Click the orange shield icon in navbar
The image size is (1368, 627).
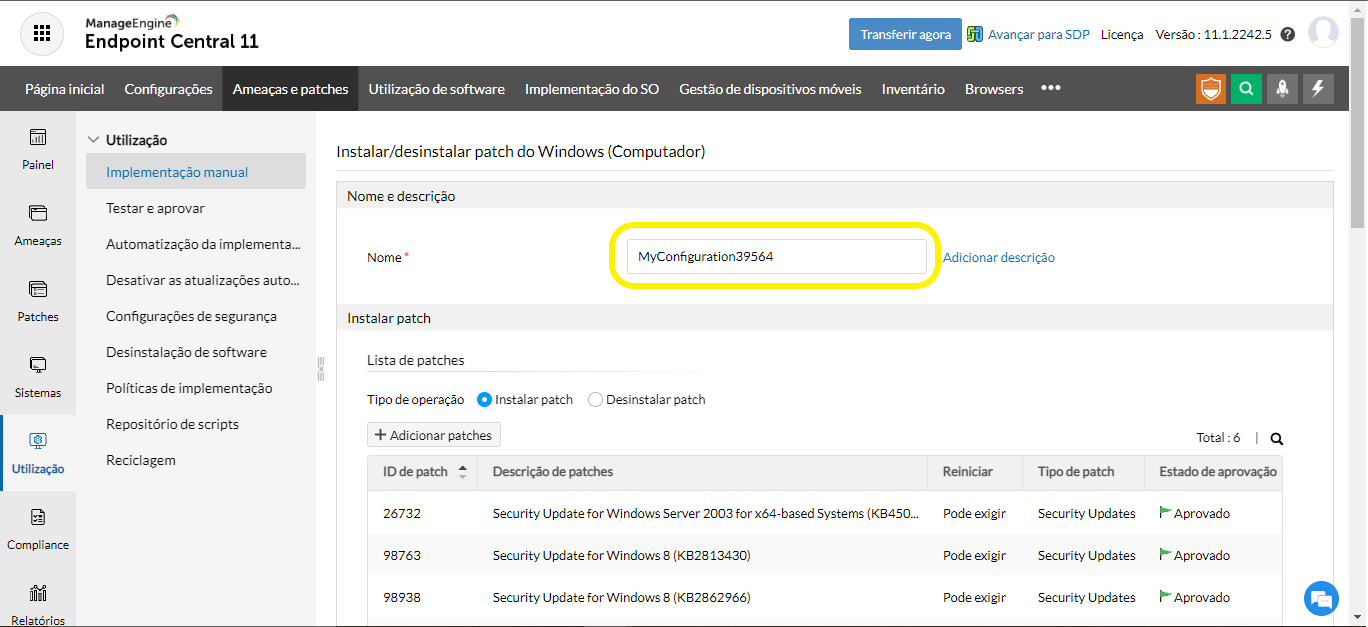click(1211, 89)
